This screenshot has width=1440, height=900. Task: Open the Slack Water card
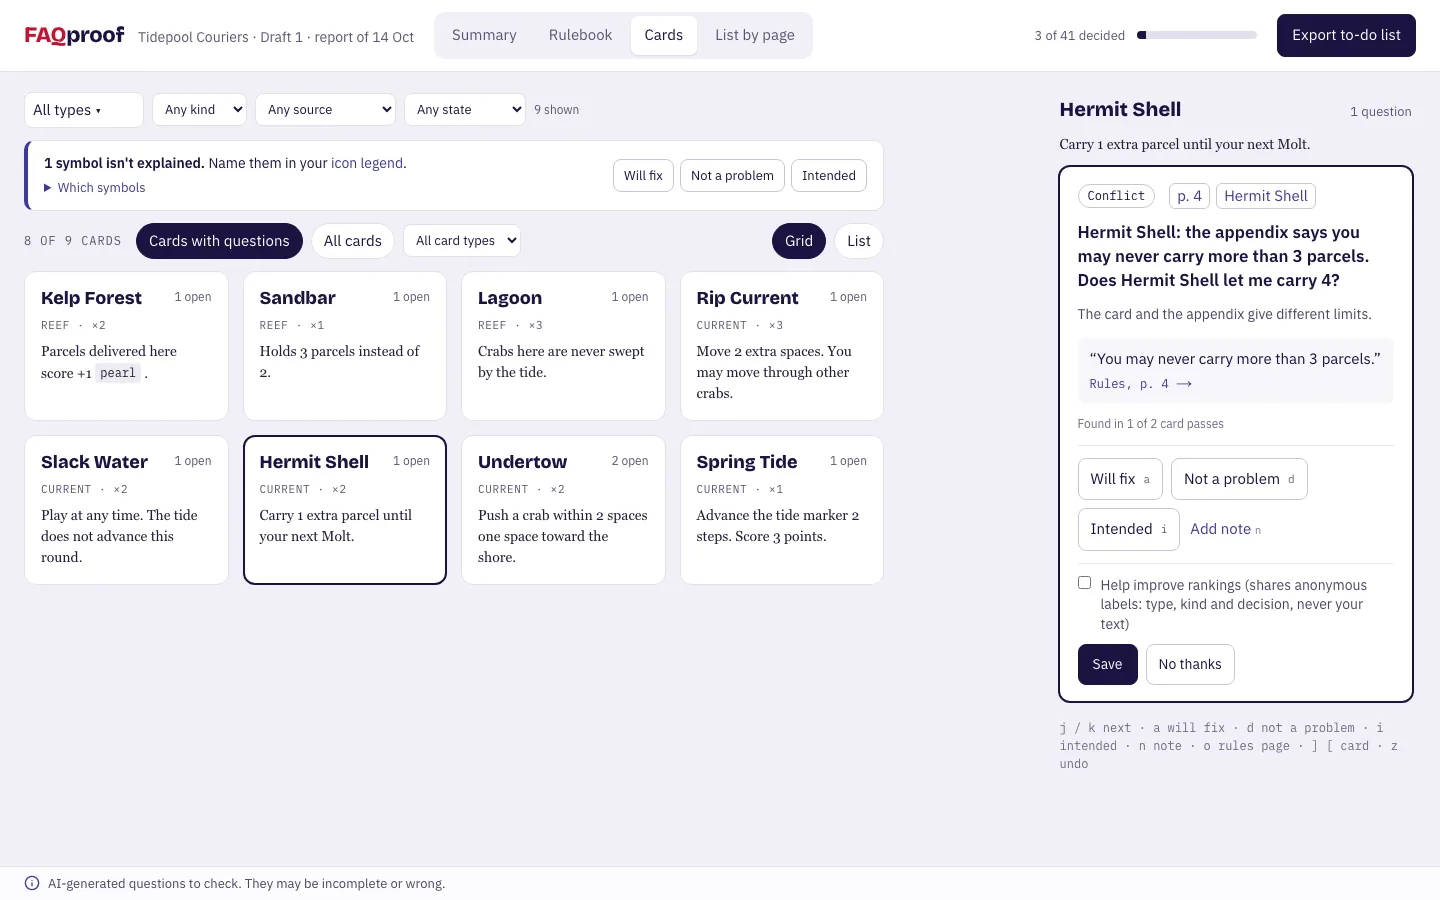click(127, 510)
